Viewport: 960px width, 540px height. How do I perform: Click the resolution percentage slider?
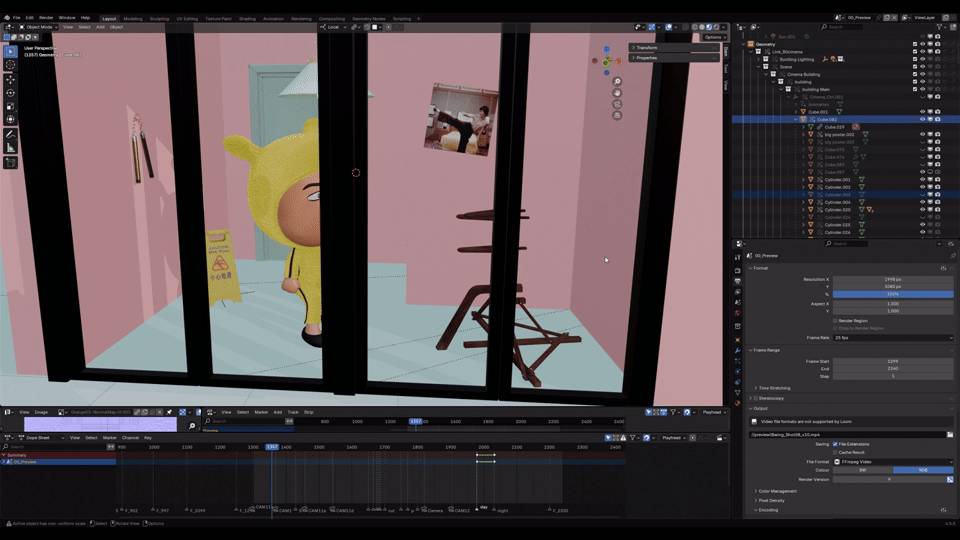(893, 294)
